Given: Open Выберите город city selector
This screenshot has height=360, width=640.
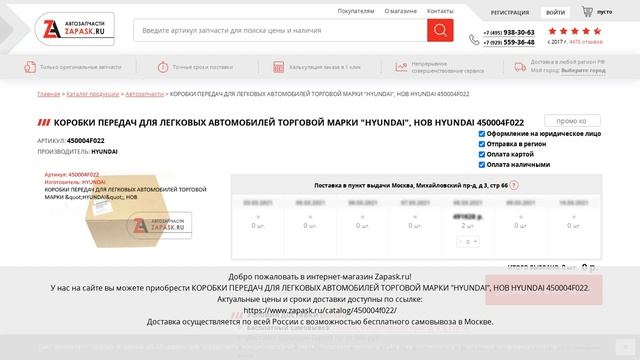Looking at the screenshot, I should pos(583,70).
